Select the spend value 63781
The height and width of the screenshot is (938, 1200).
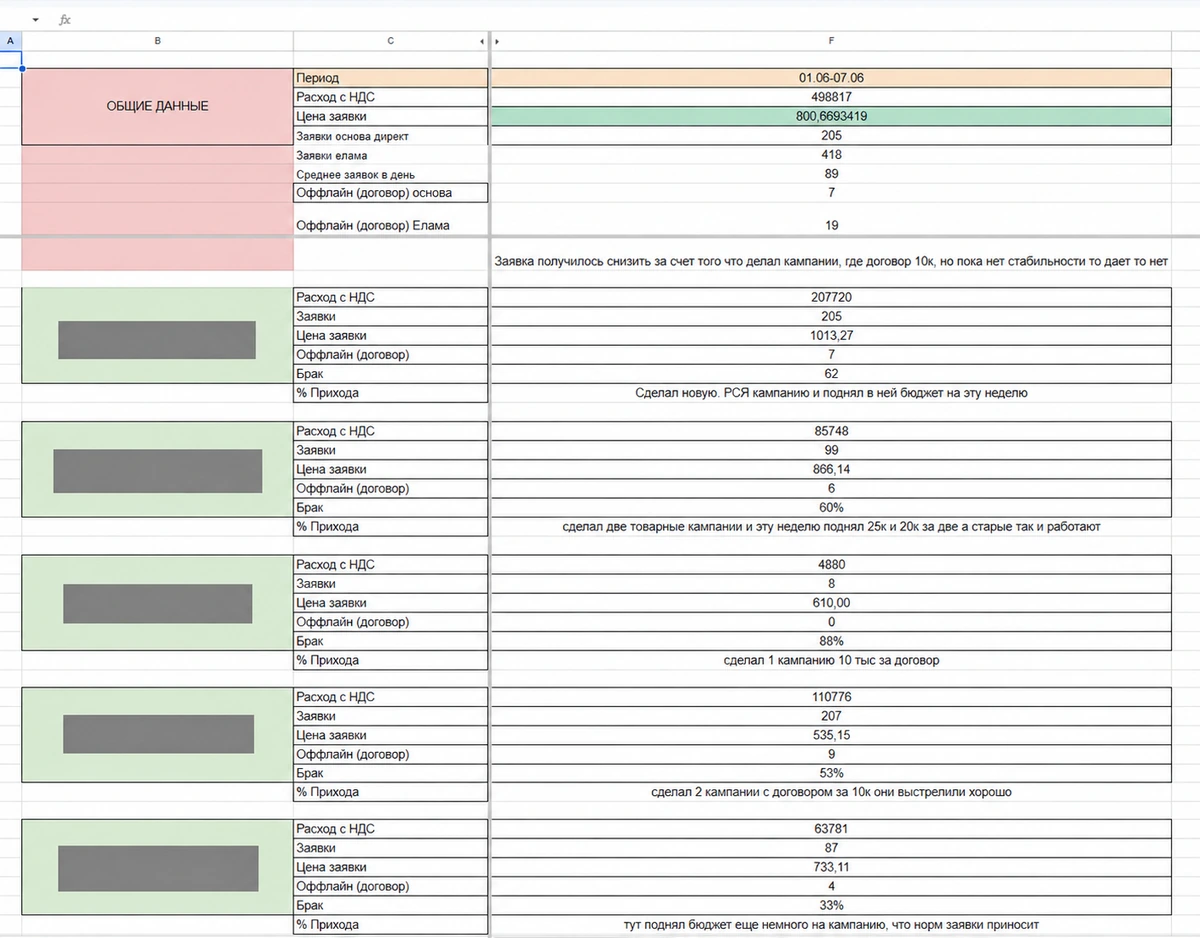pos(831,829)
